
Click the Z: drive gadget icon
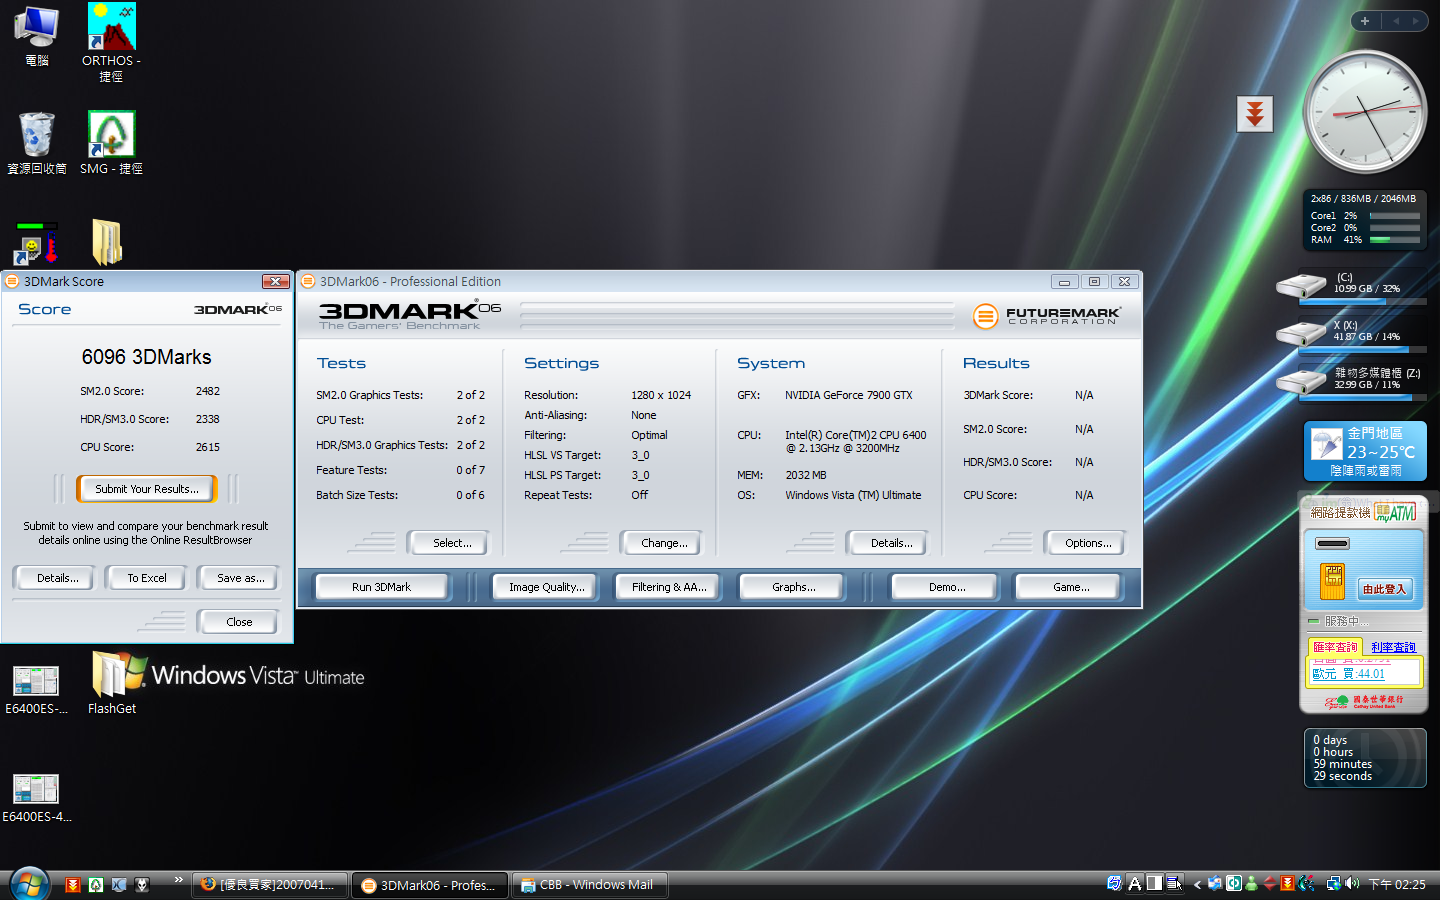pos(1301,381)
